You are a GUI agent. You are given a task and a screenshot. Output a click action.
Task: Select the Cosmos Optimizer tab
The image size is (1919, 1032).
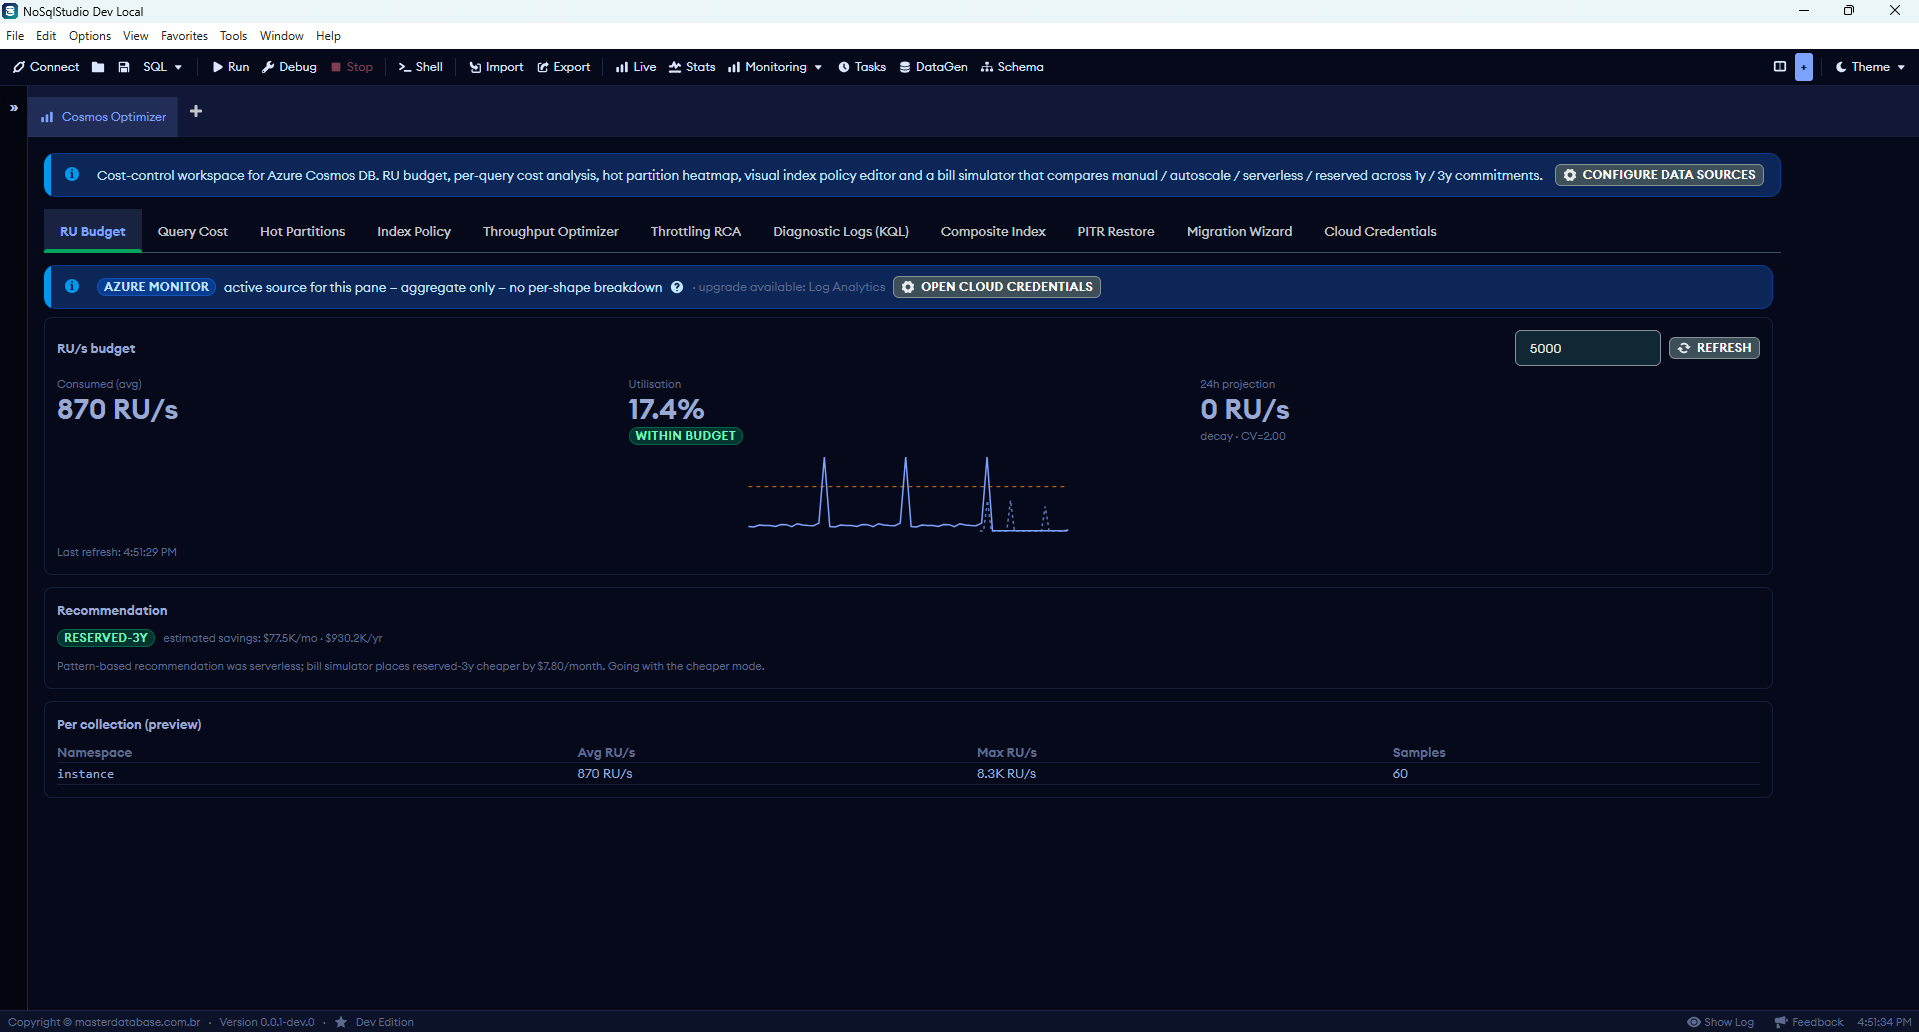[103, 117]
